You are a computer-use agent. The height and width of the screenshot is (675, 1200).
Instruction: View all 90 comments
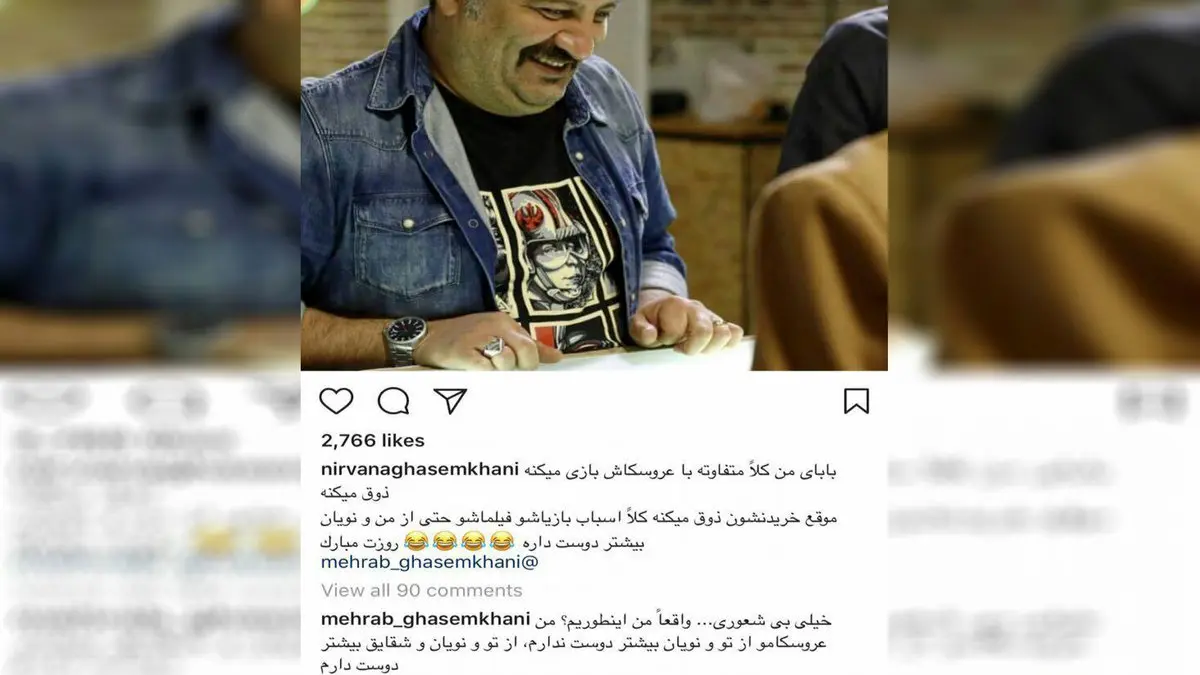[x=421, y=590]
